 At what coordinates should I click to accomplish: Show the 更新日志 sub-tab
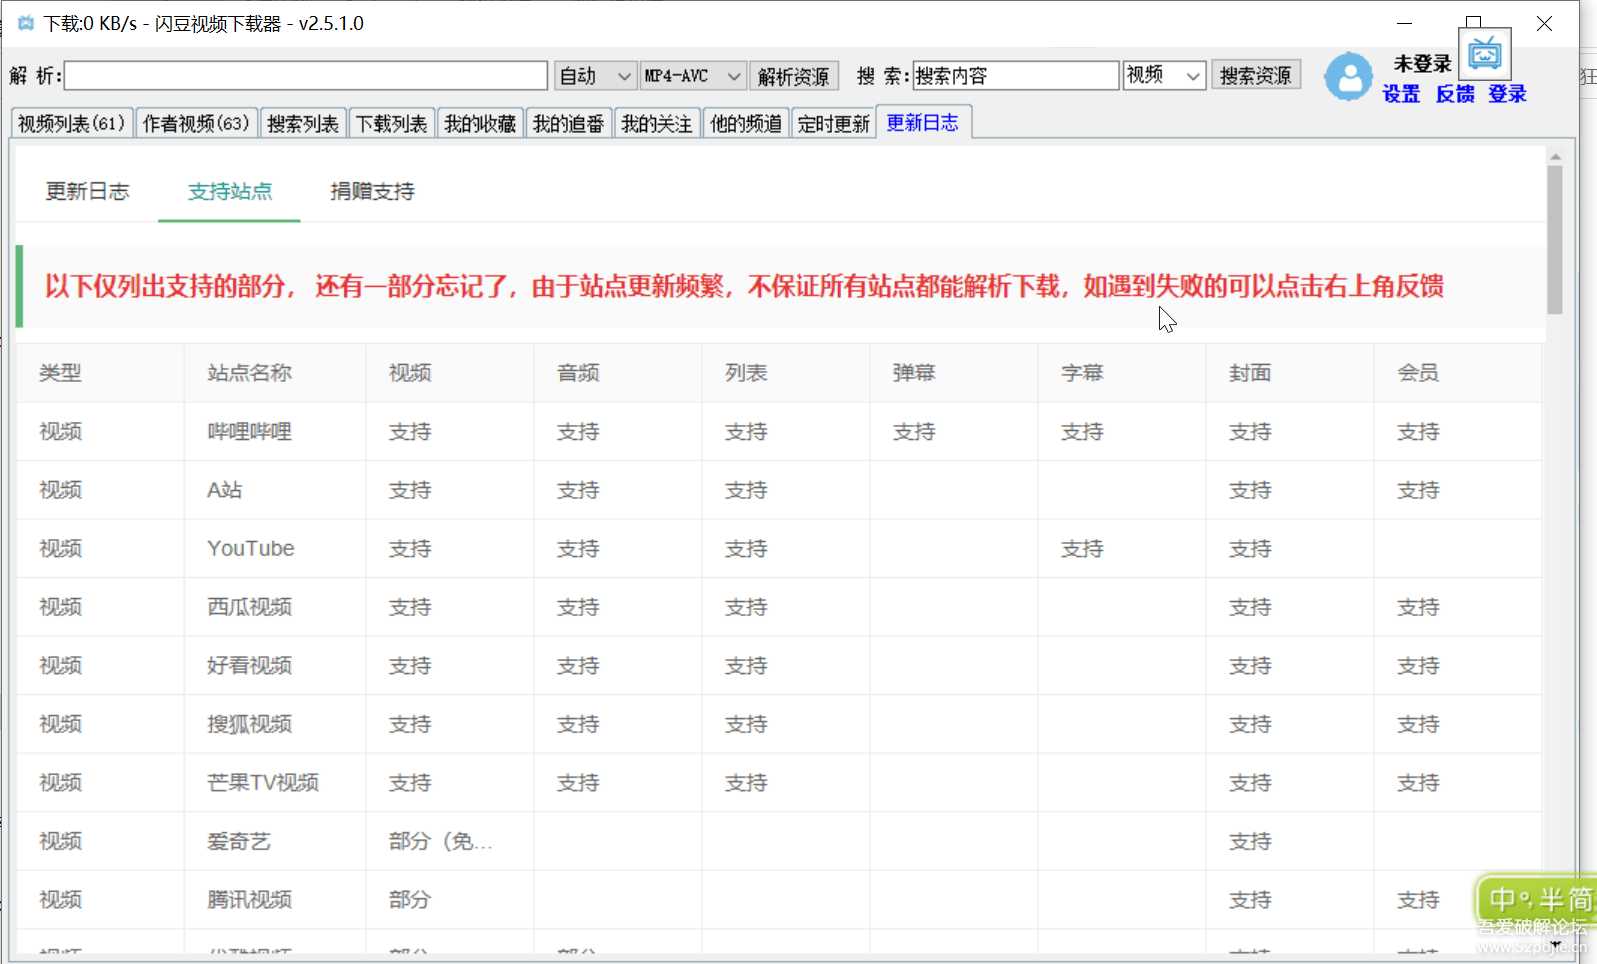tap(87, 191)
